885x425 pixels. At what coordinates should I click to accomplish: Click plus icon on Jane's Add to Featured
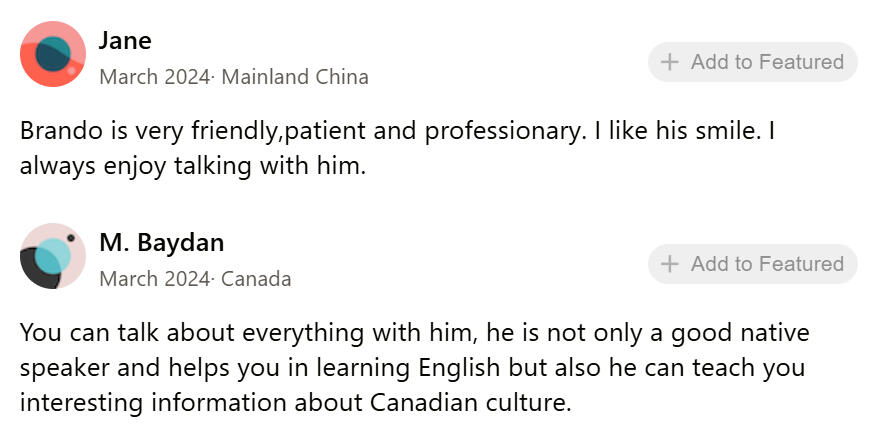tap(670, 62)
